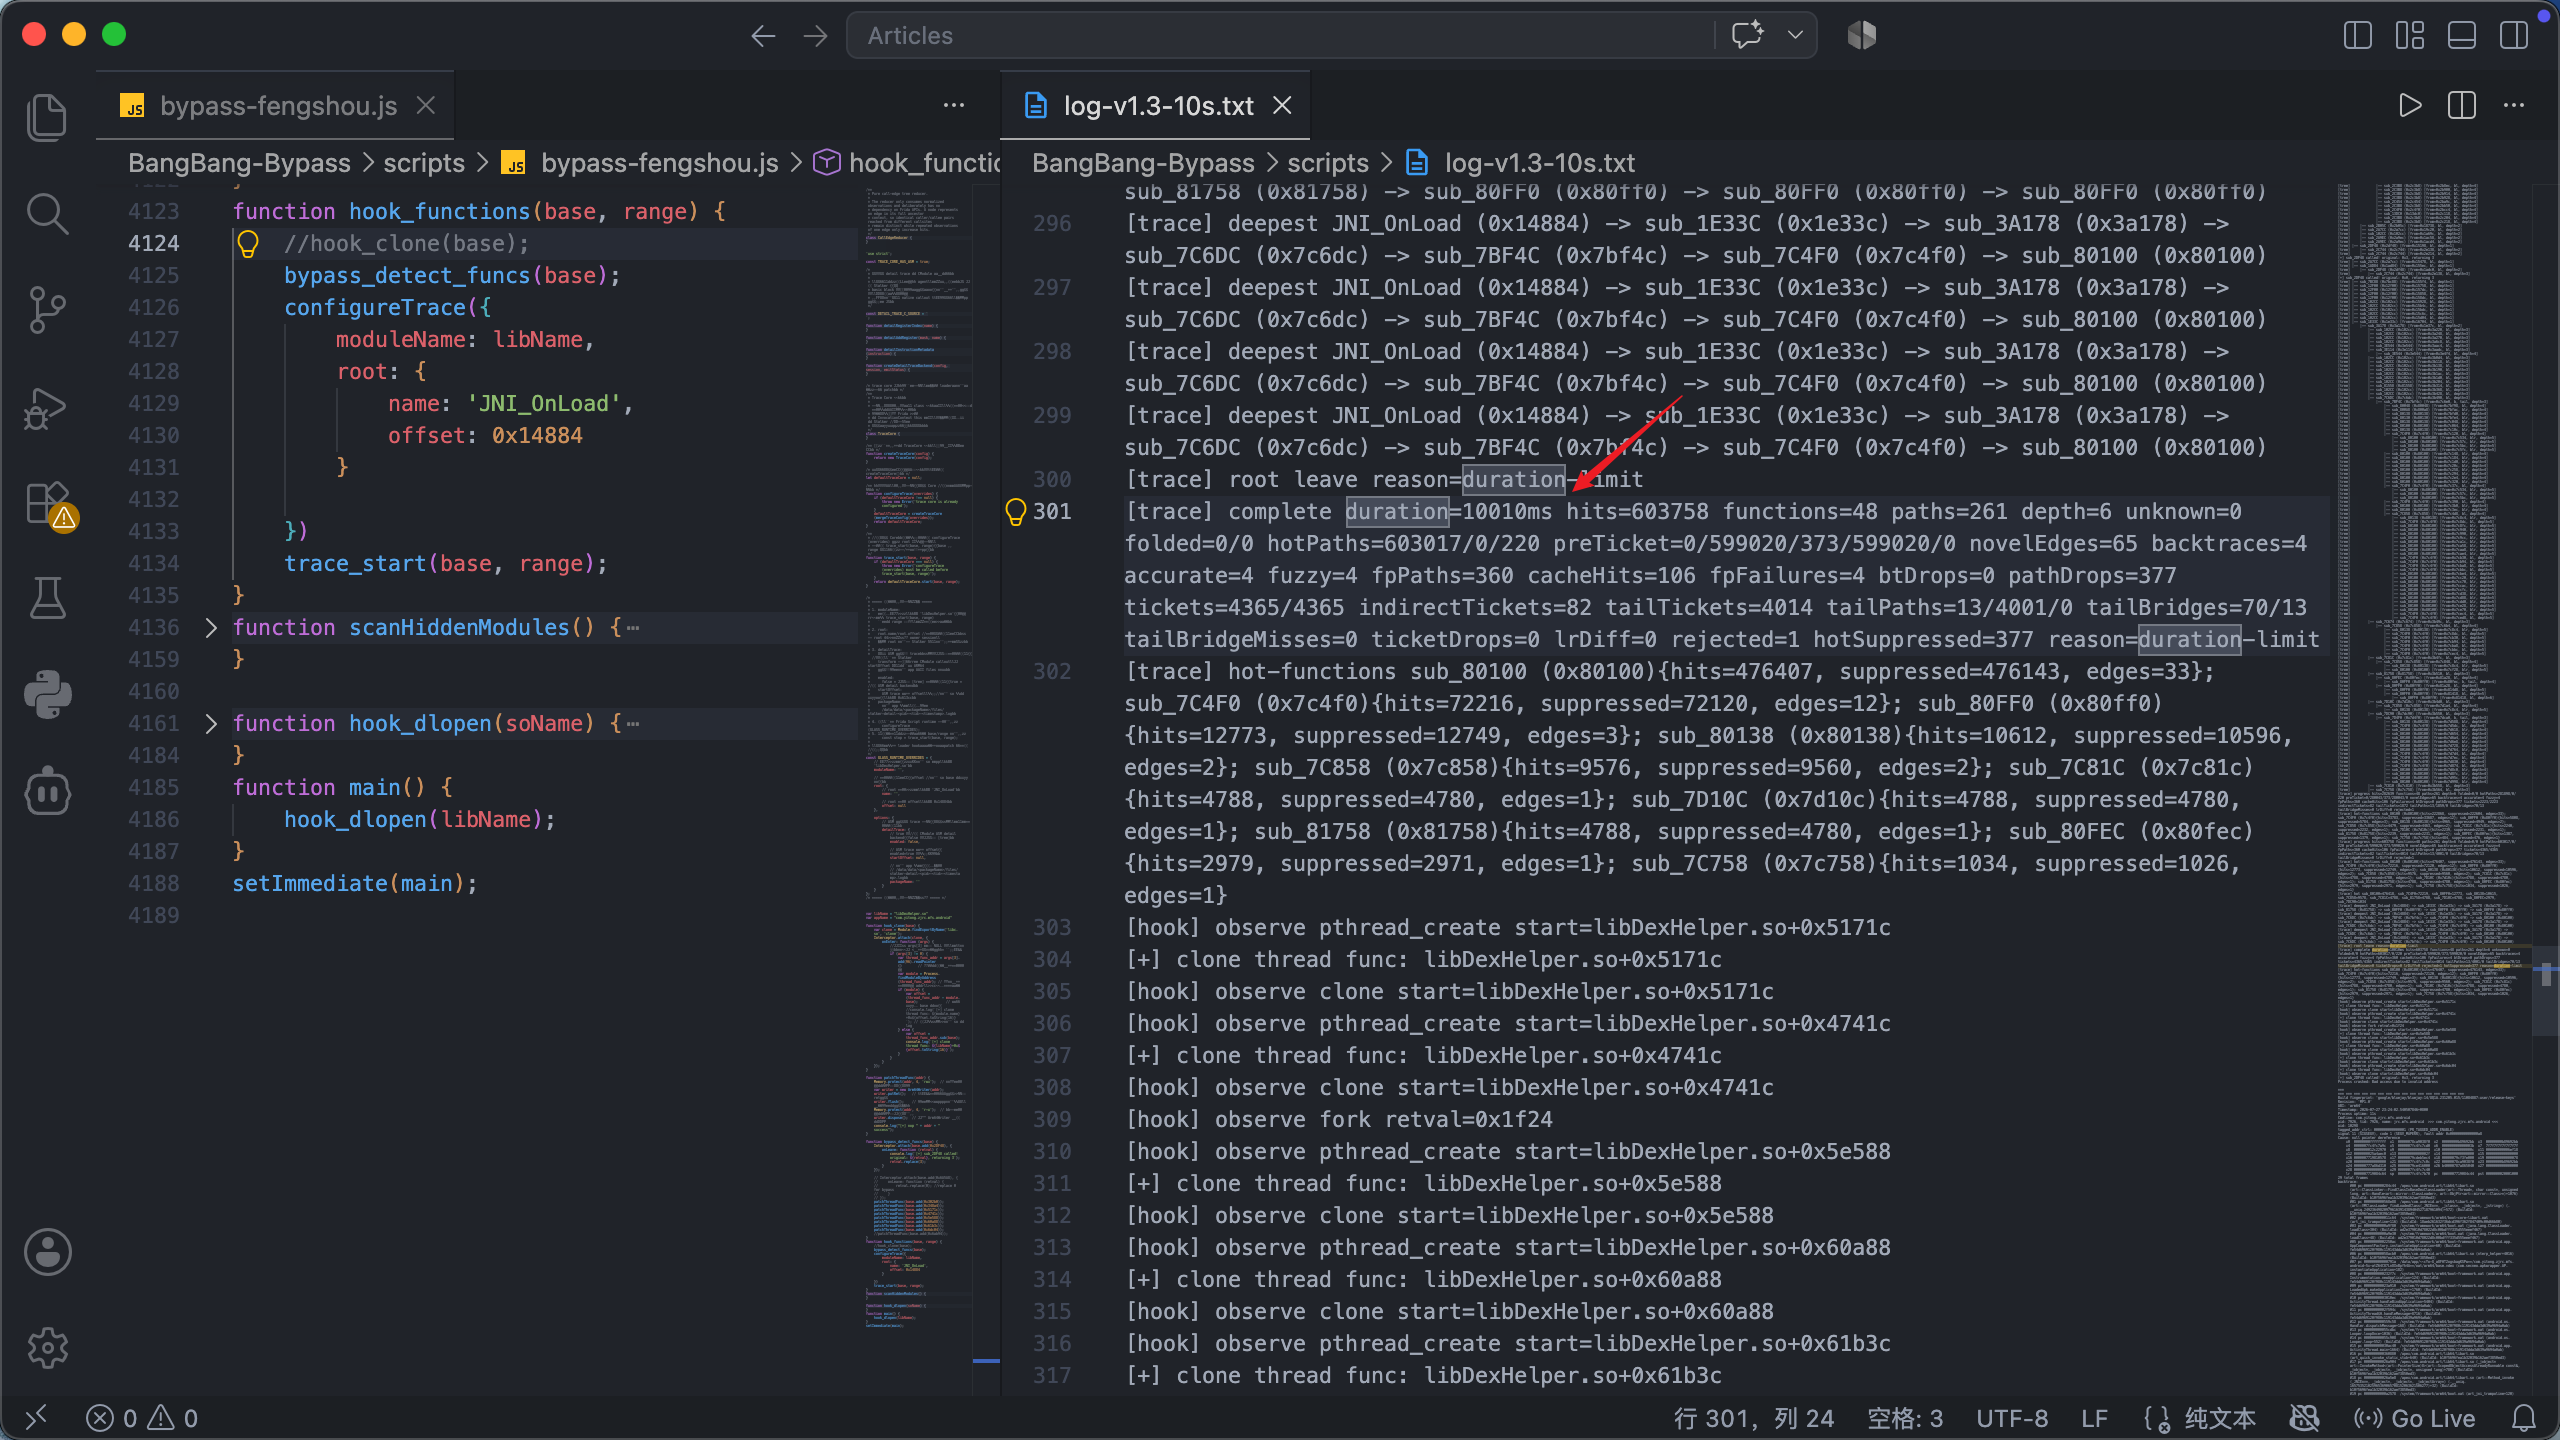Open errors and warnings count in status bar
The height and width of the screenshot is (1440, 2560).
click(x=142, y=1418)
